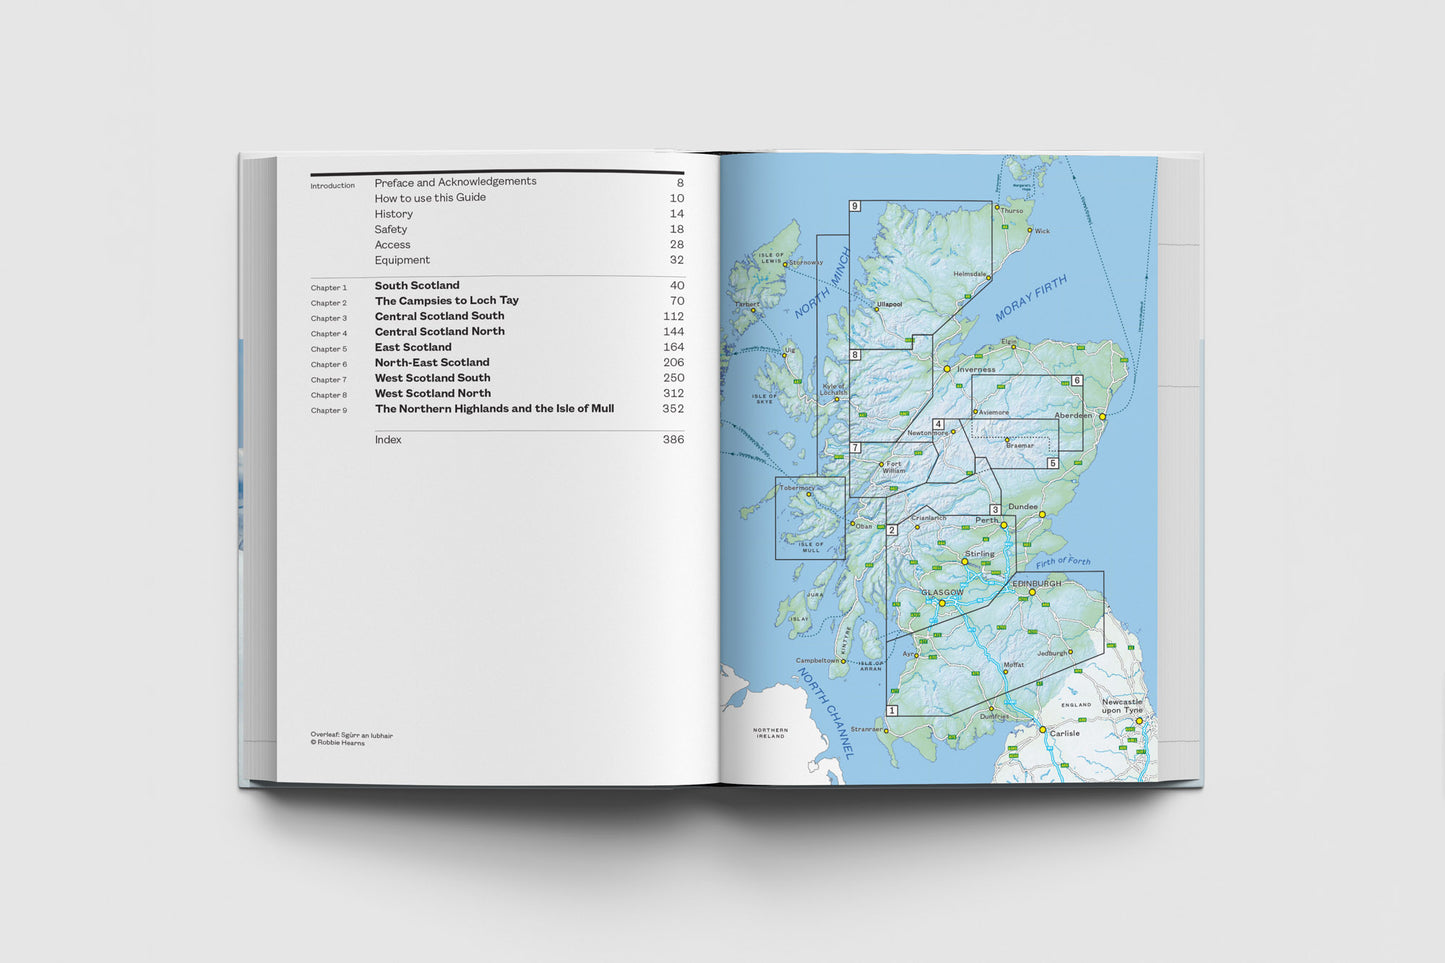Viewport: 1445px width, 963px height.
Task: Expand the region 7 area near Fort William
Action: 855,448
